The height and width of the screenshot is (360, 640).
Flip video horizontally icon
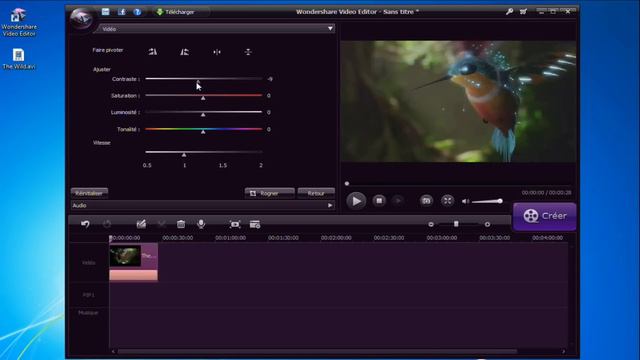217,52
